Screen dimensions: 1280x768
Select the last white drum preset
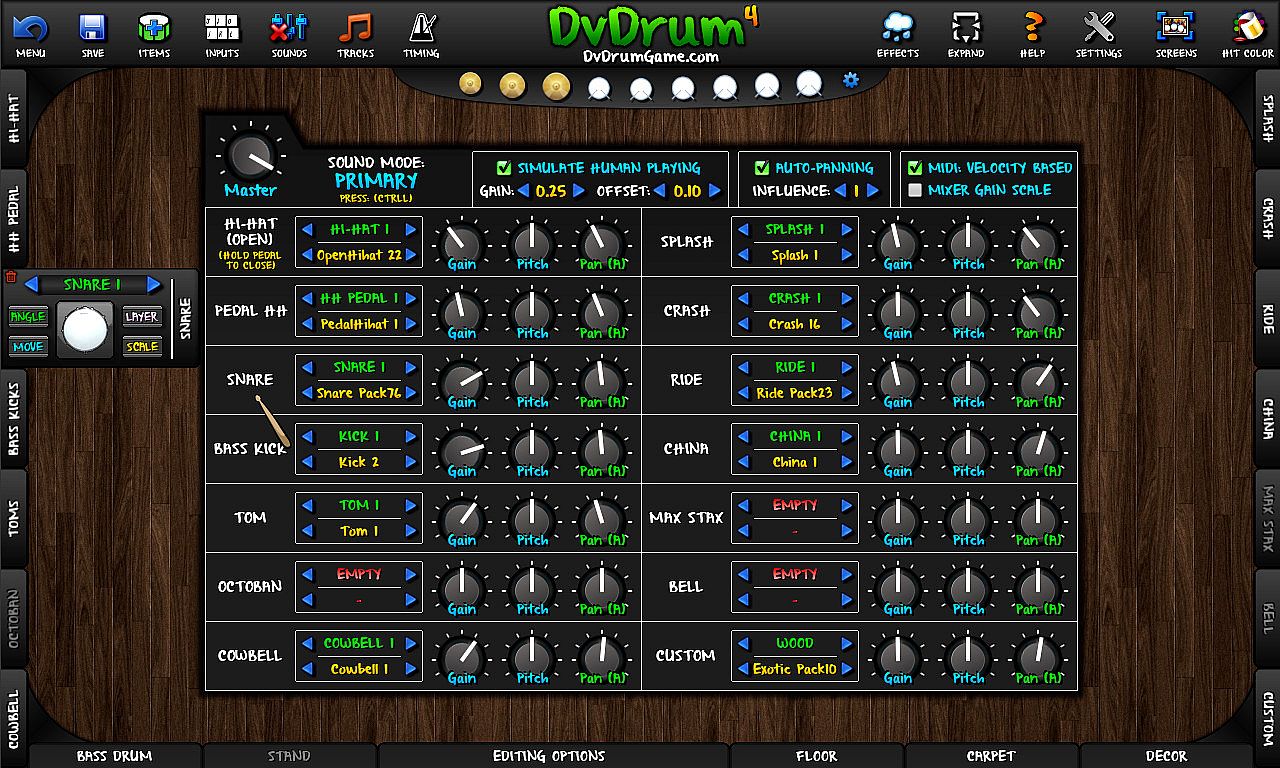pyautogui.click(x=809, y=85)
